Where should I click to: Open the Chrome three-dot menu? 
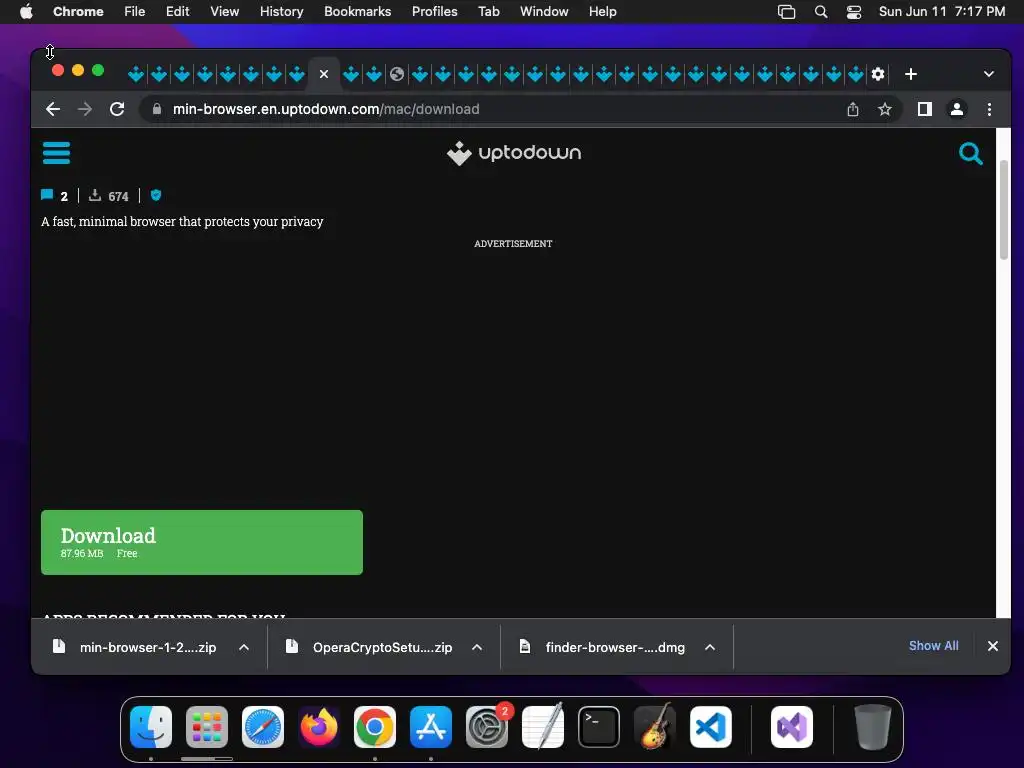coord(989,109)
